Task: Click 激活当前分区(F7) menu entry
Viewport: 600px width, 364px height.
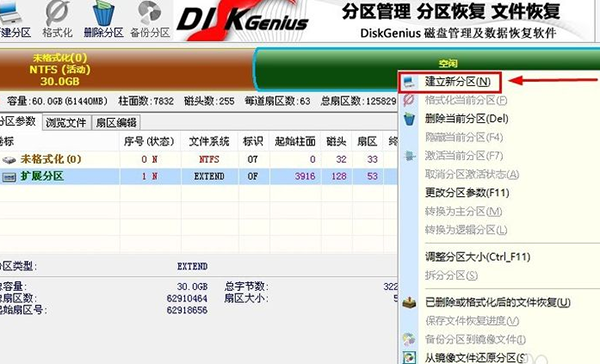Action: 464,156
